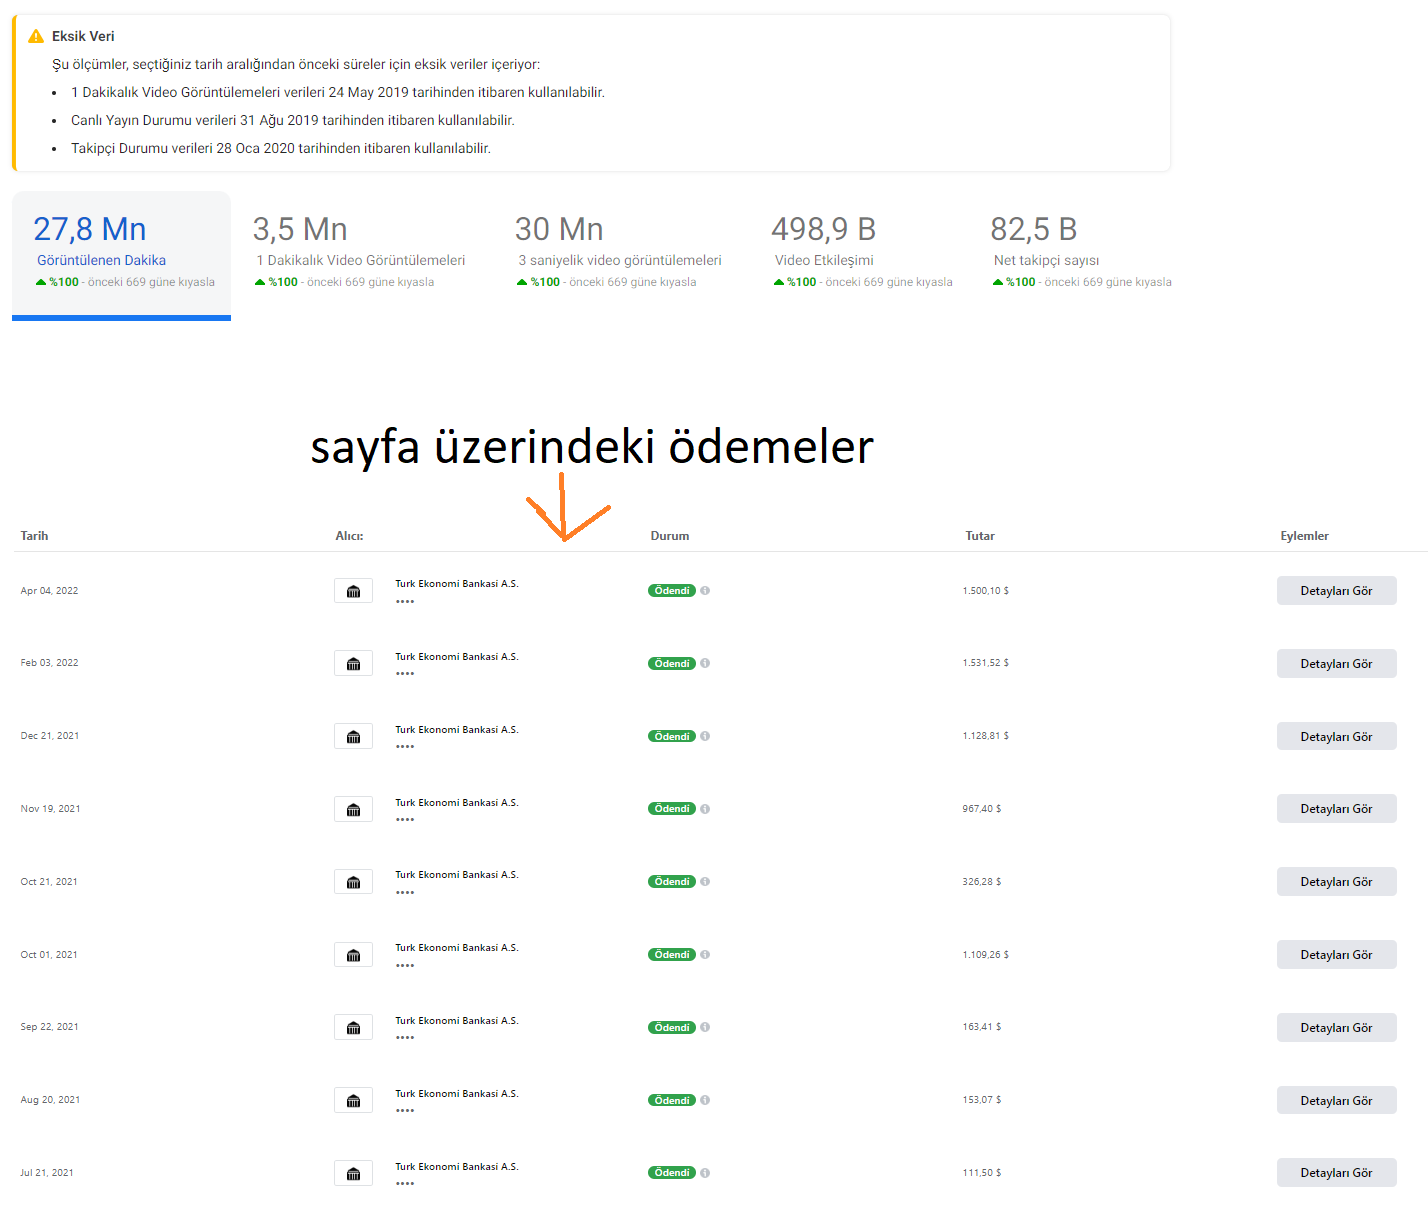
Task: Open Detayları Gör for the Apr 04, 2022 payment
Action: (x=1336, y=591)
